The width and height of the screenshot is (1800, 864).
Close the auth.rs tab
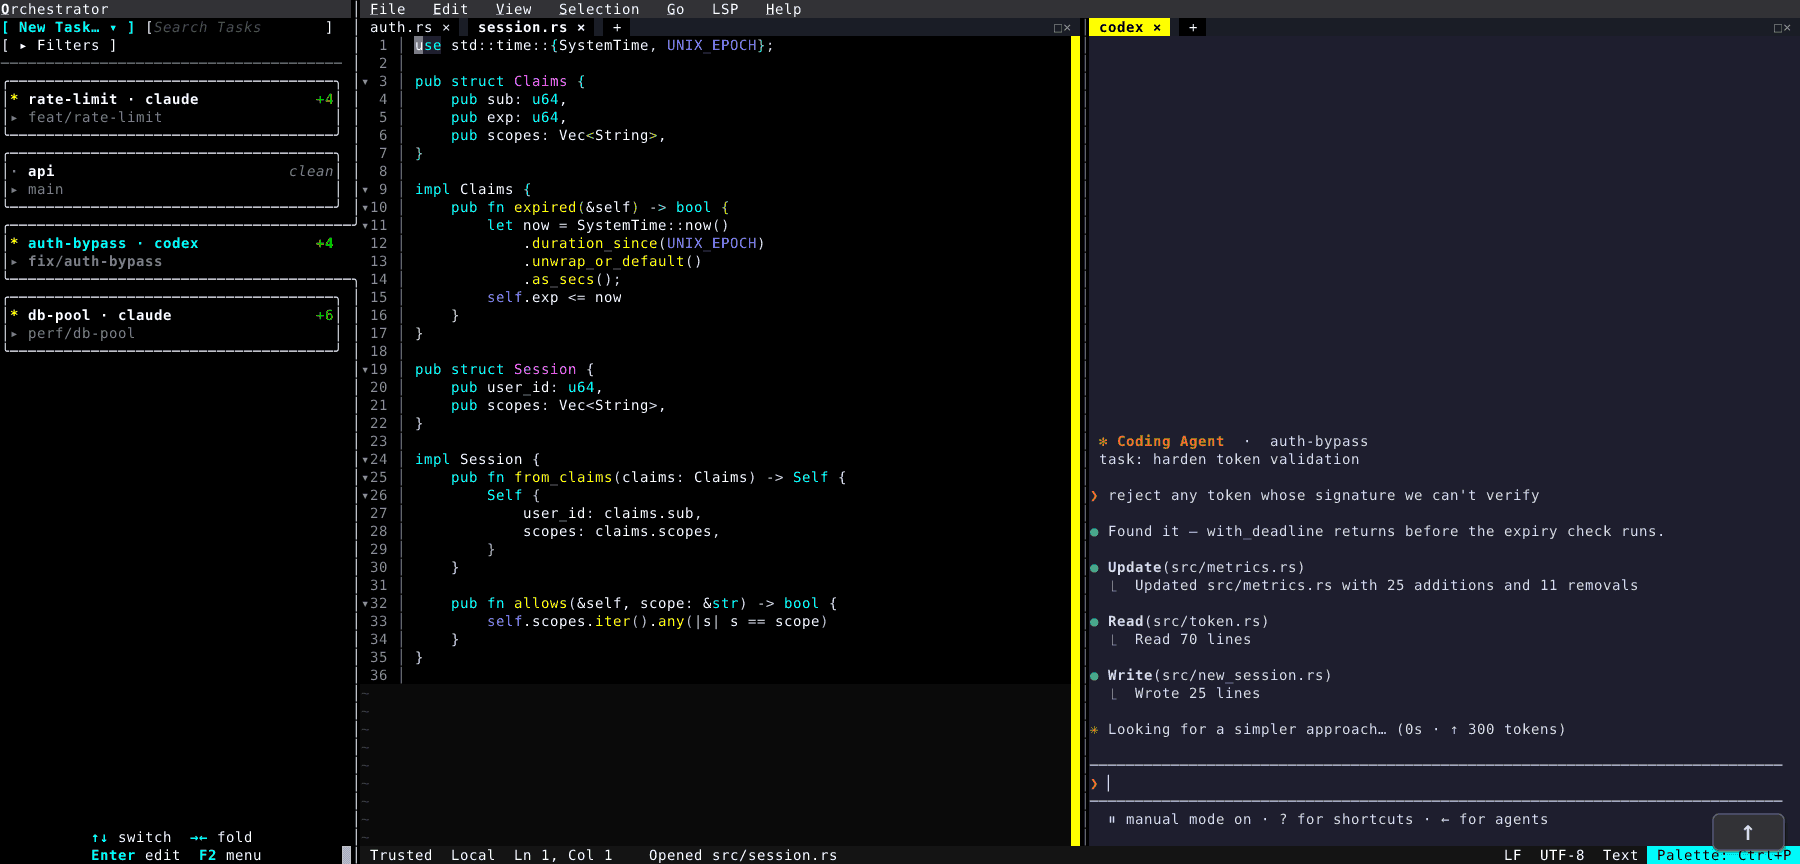[446, 27]
